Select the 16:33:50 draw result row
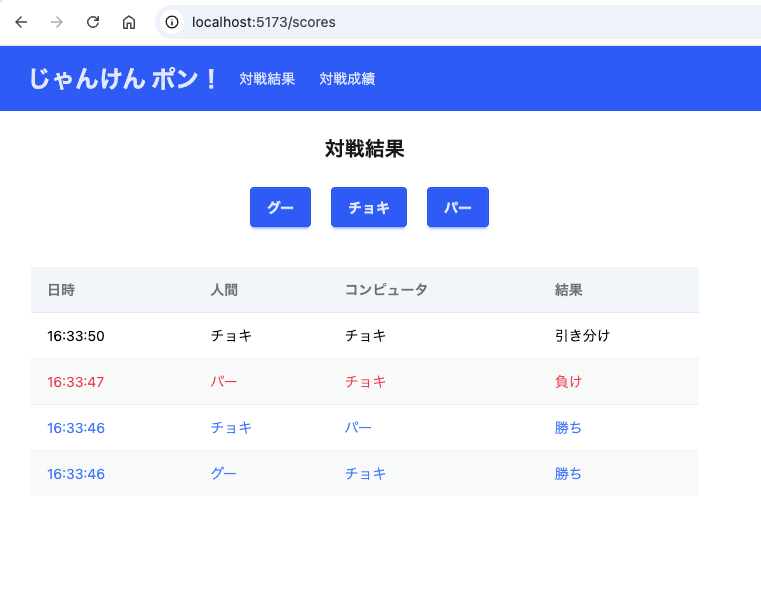The image size is (761, 605). tap(364, 336)
